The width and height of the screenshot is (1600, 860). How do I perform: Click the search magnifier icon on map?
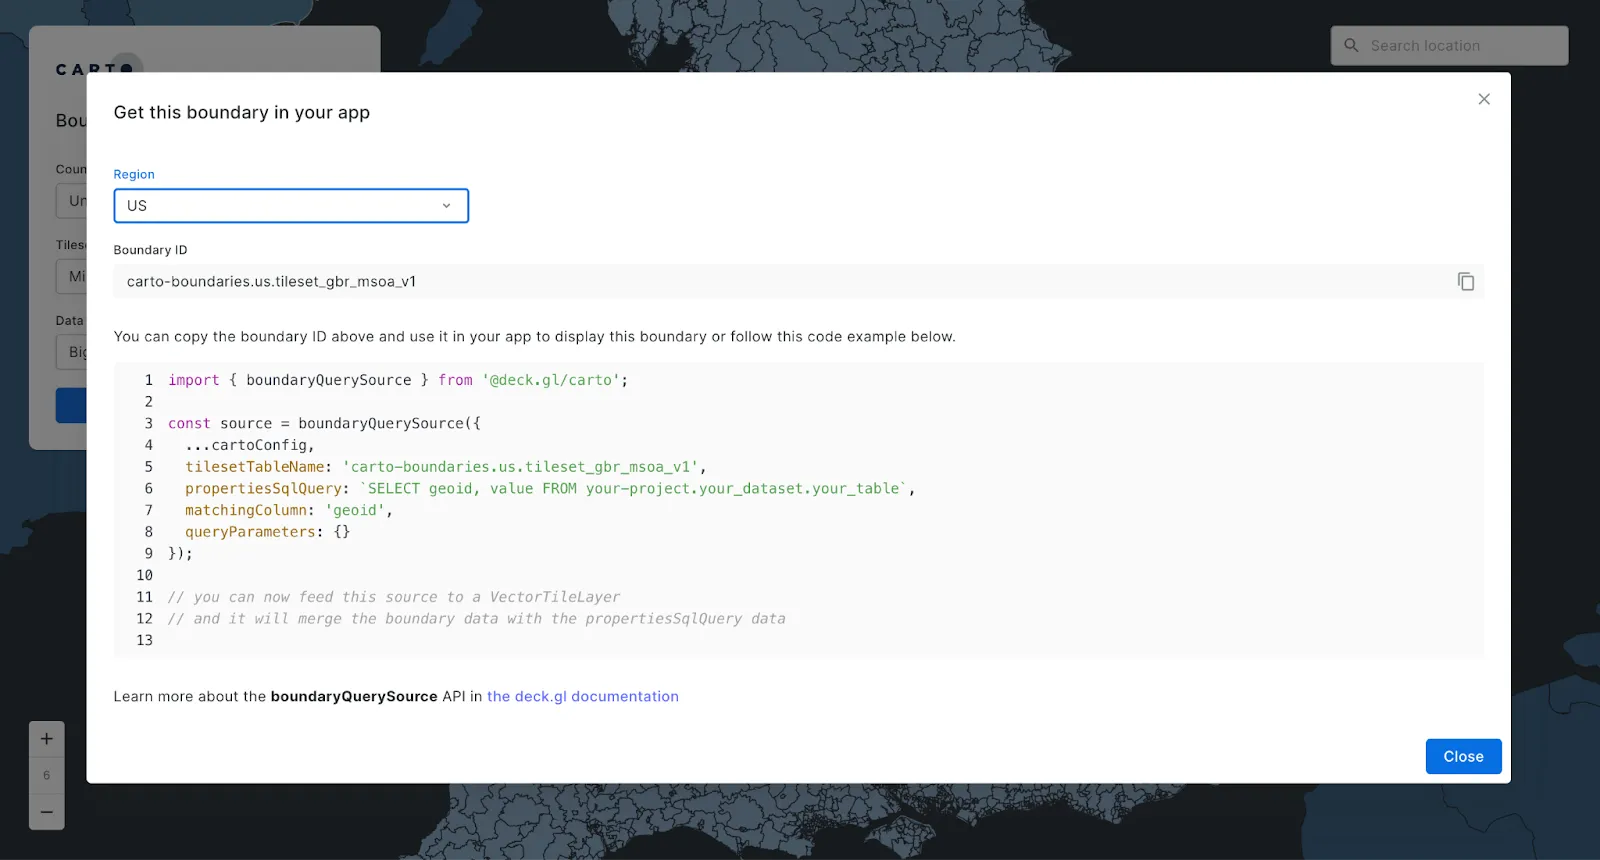(x=1351, y=46)
